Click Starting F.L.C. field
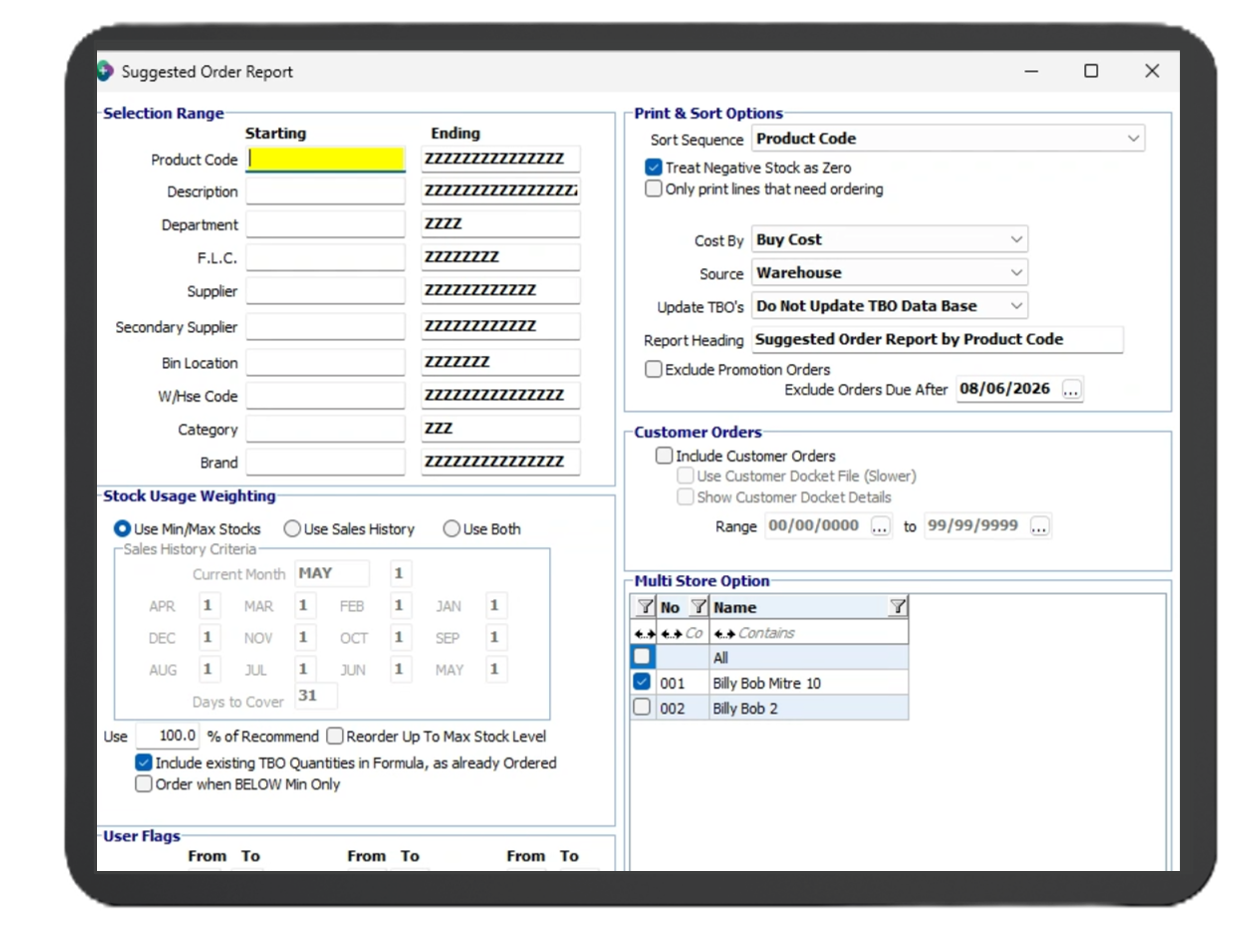The image size is (1239, 934). (x=326, y=257)
